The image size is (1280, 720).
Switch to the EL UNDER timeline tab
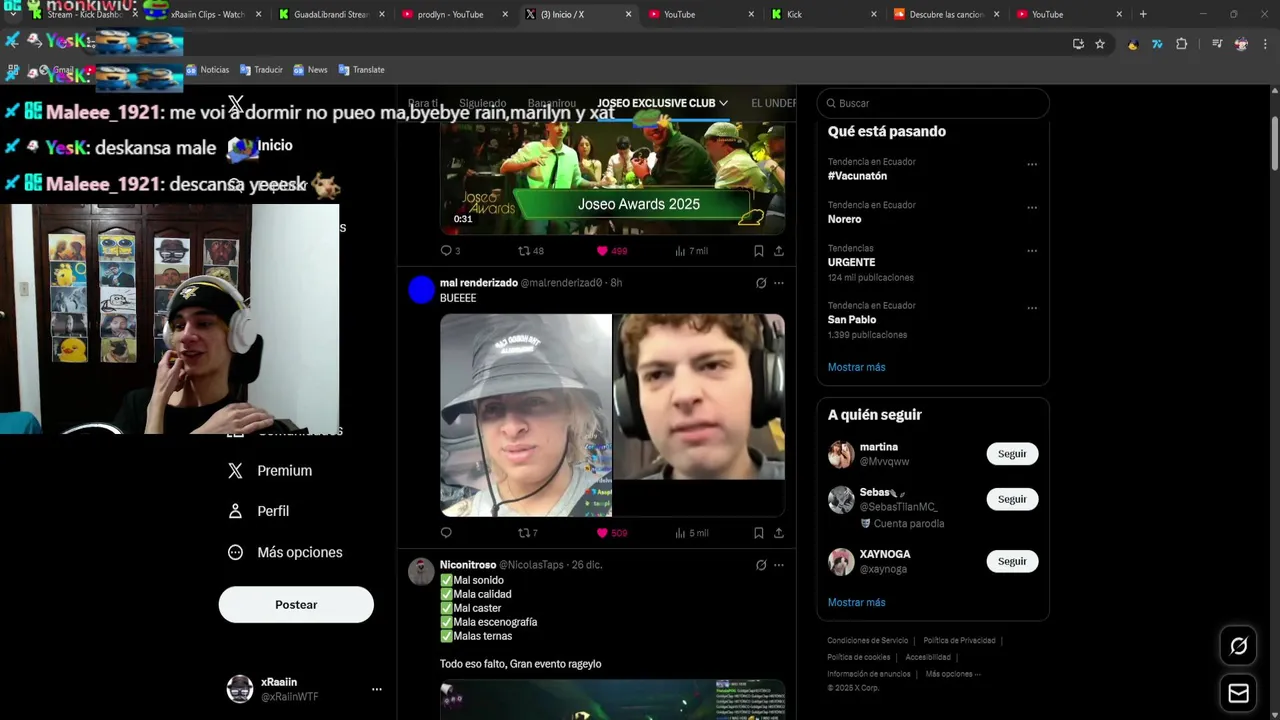[x=773, y=103]
